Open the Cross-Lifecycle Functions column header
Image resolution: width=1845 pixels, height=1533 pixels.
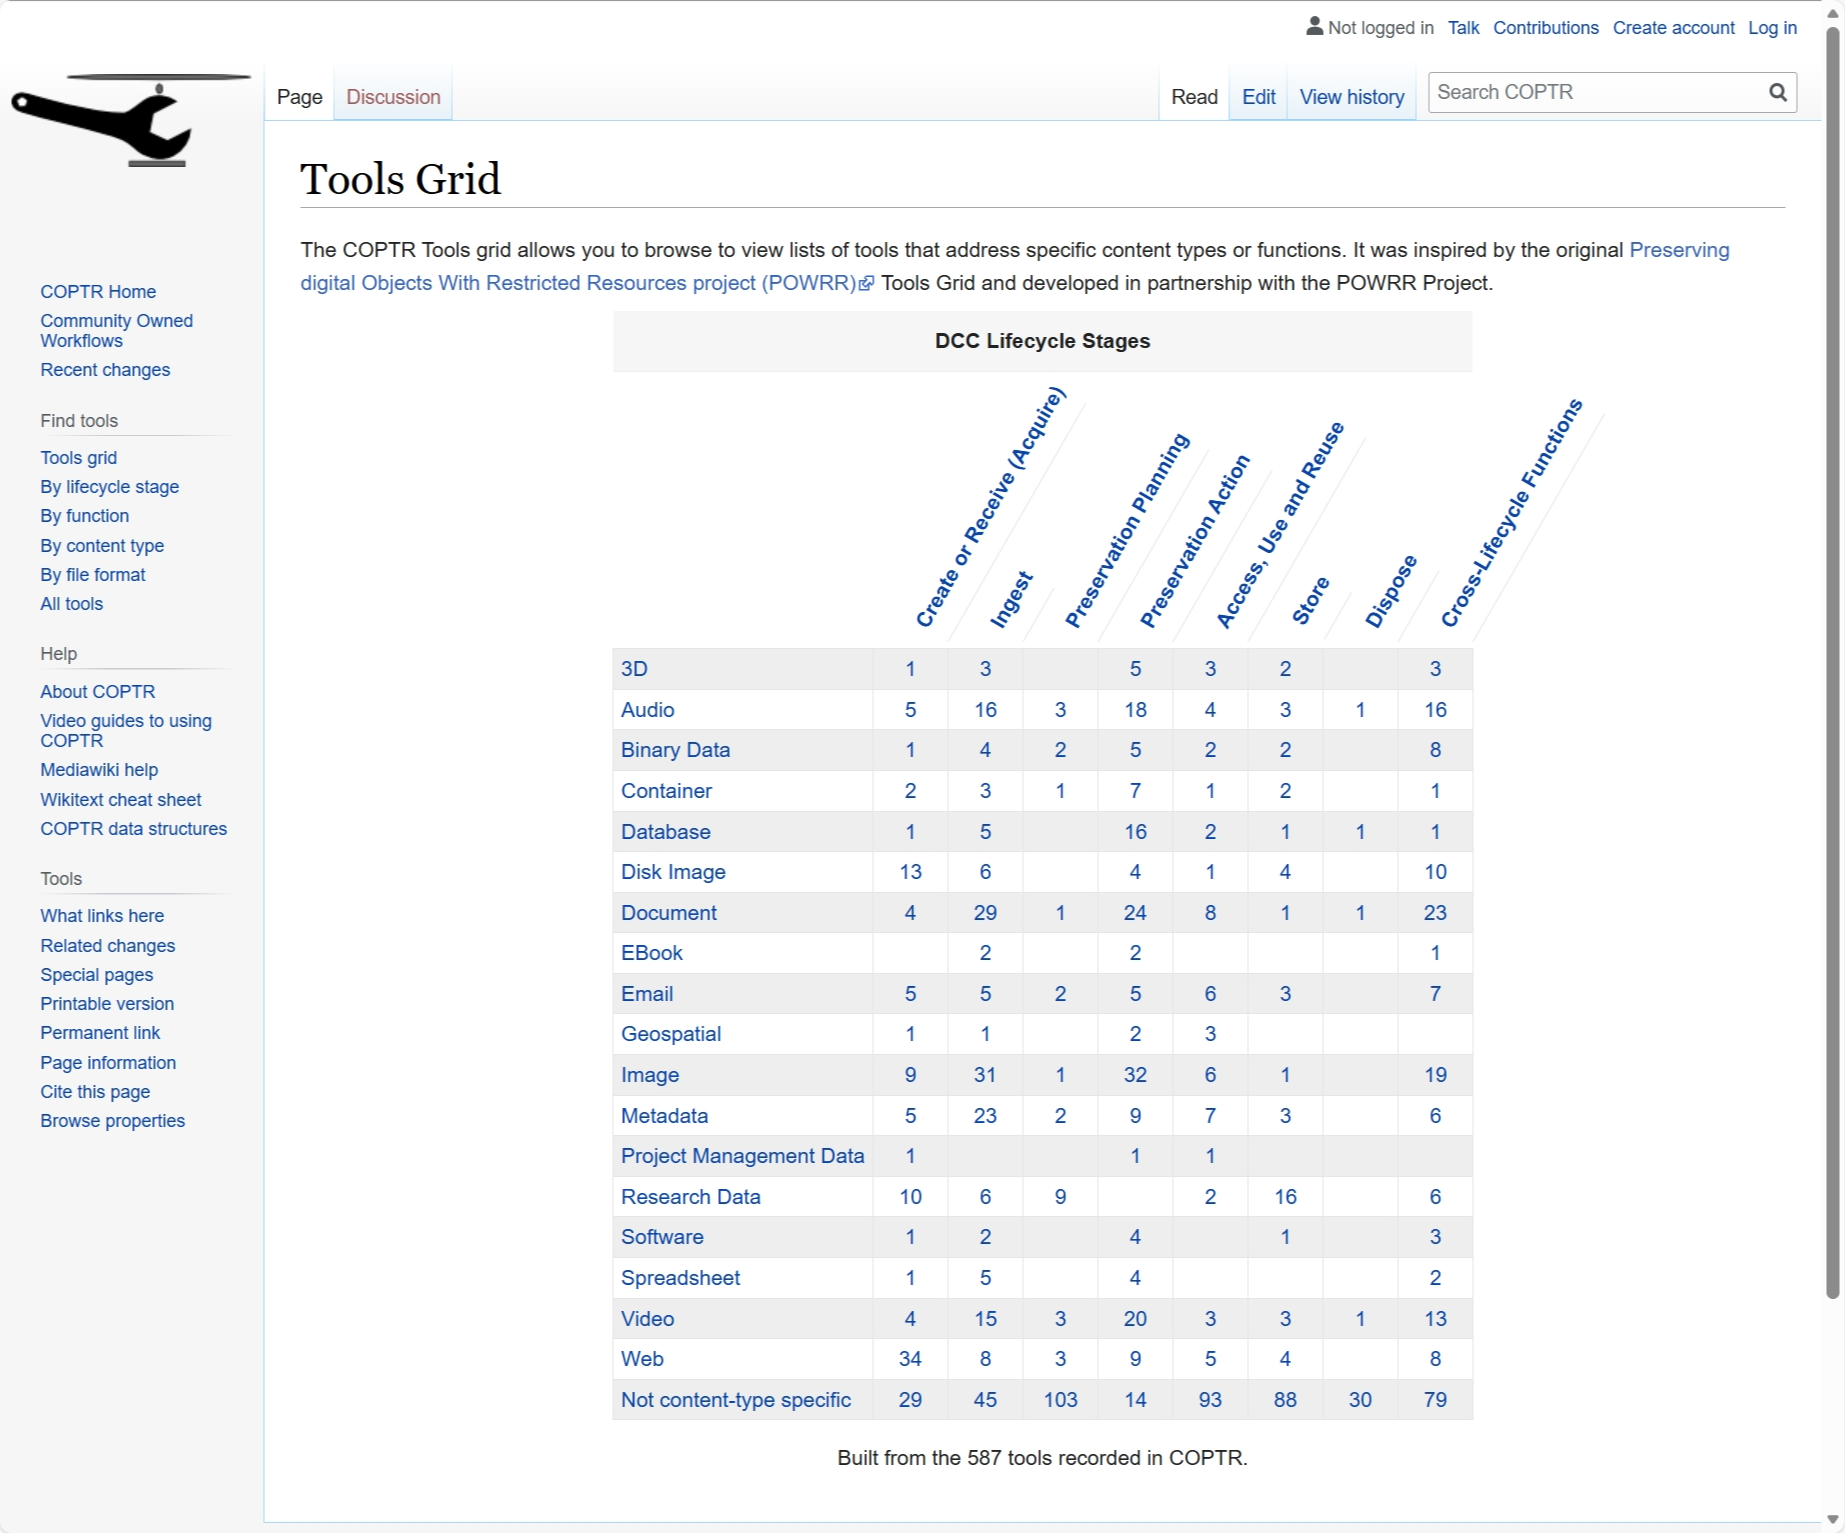point(1511,513)
